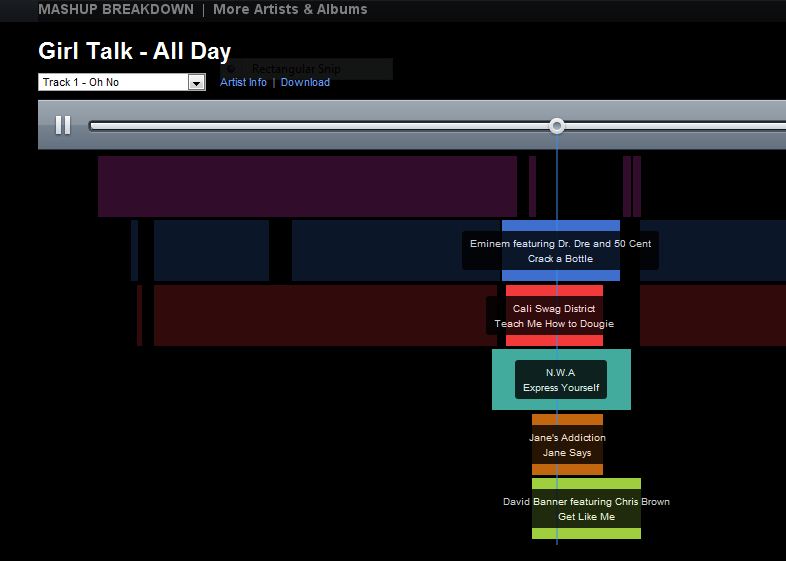Image resolution: width=786 pixels, height=561 pixels.
Task: Click the dark blue segment right of Eminem
Action: point(712,250)
